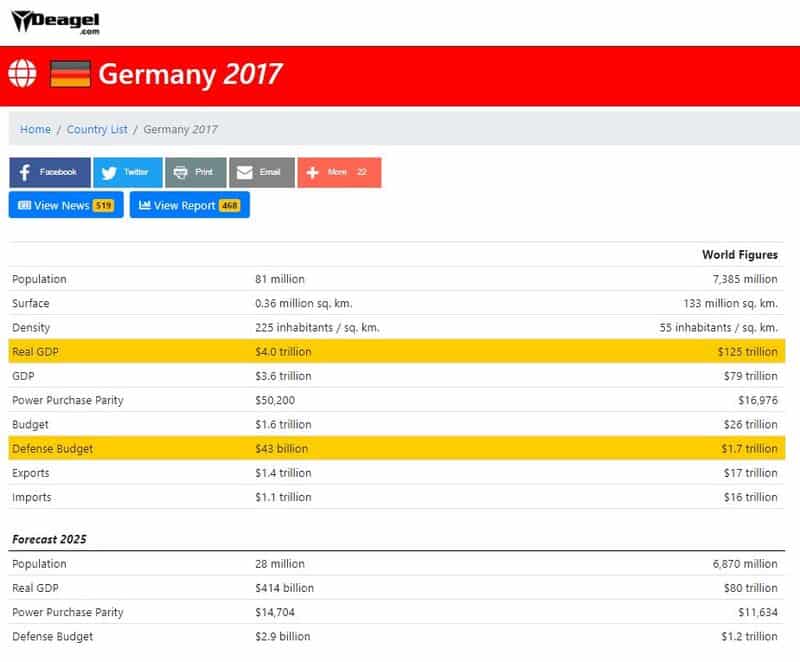The width and height of the screenshot is (800, 662).
Task: Open Country List breadcrumb link
Action: click(x=97, y=129)
